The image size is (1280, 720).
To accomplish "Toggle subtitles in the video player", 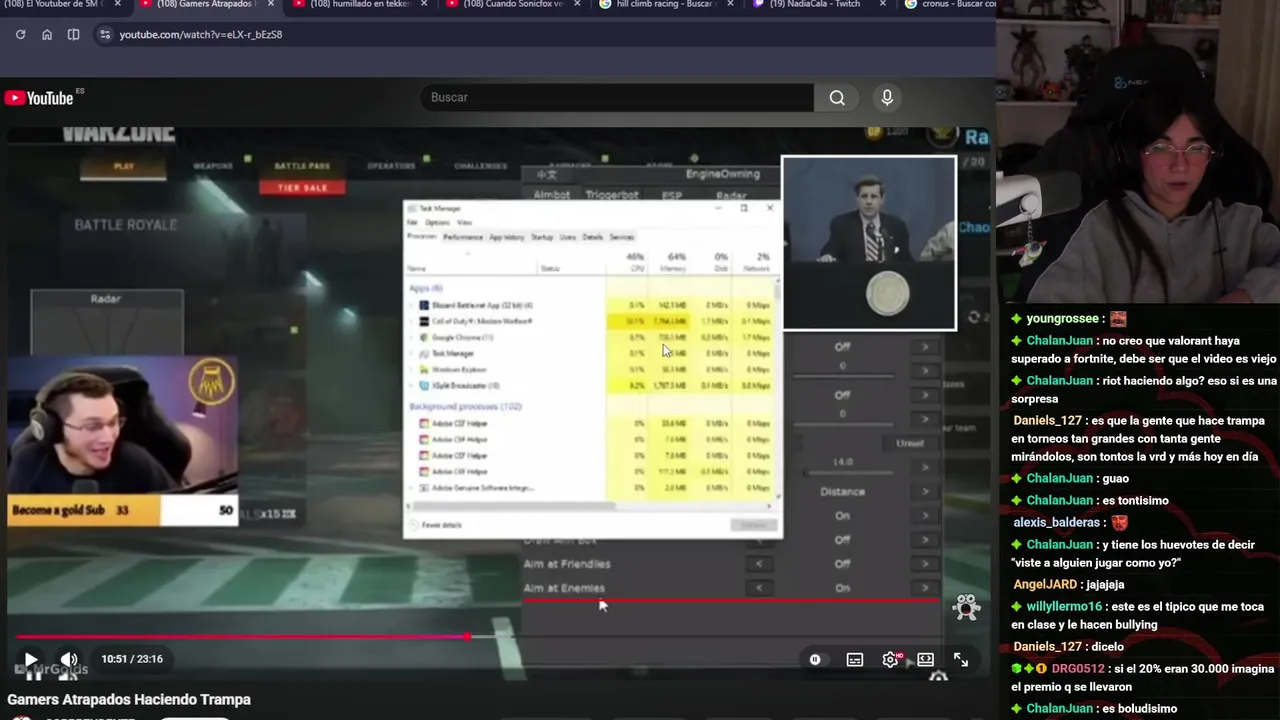I will click(x=855, y=659).
